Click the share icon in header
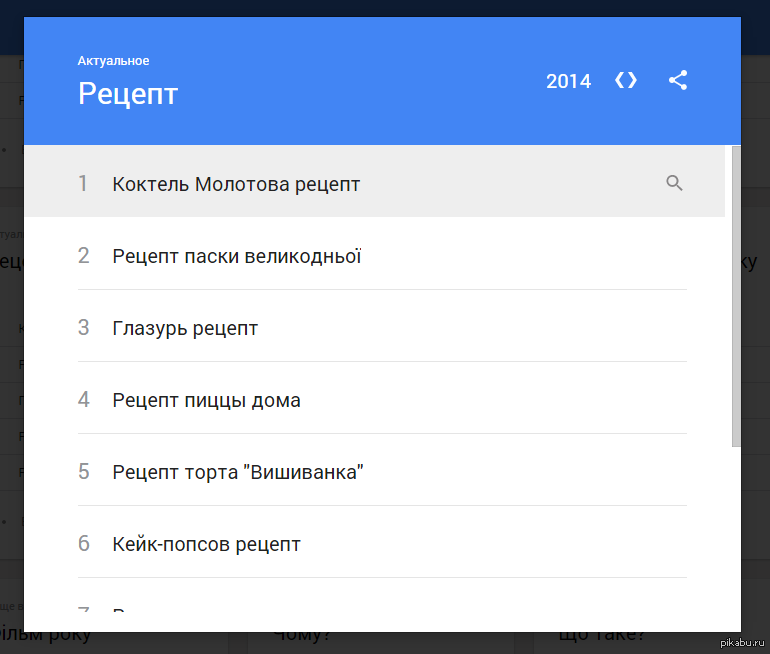 (678, 80)
